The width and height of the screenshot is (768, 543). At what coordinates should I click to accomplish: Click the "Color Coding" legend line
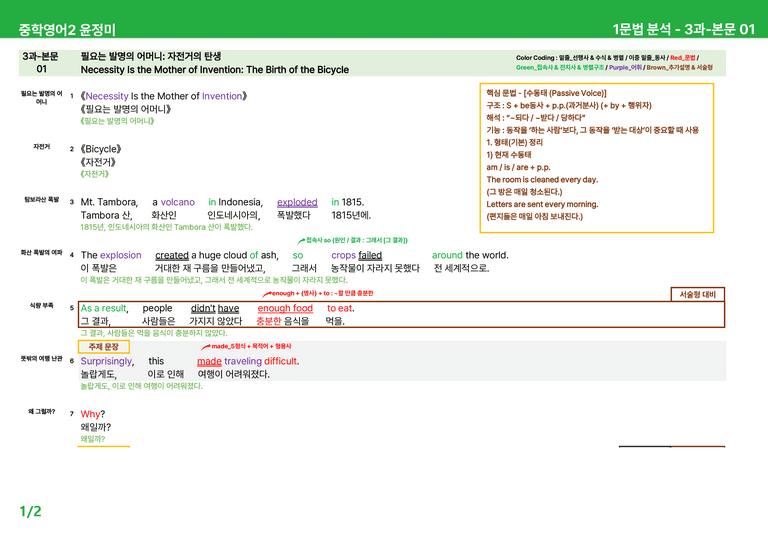pos(607,58)
